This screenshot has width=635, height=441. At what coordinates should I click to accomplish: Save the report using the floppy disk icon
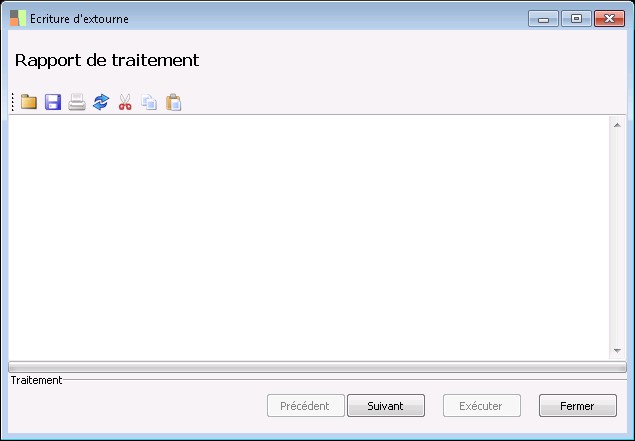click(53, 102)
